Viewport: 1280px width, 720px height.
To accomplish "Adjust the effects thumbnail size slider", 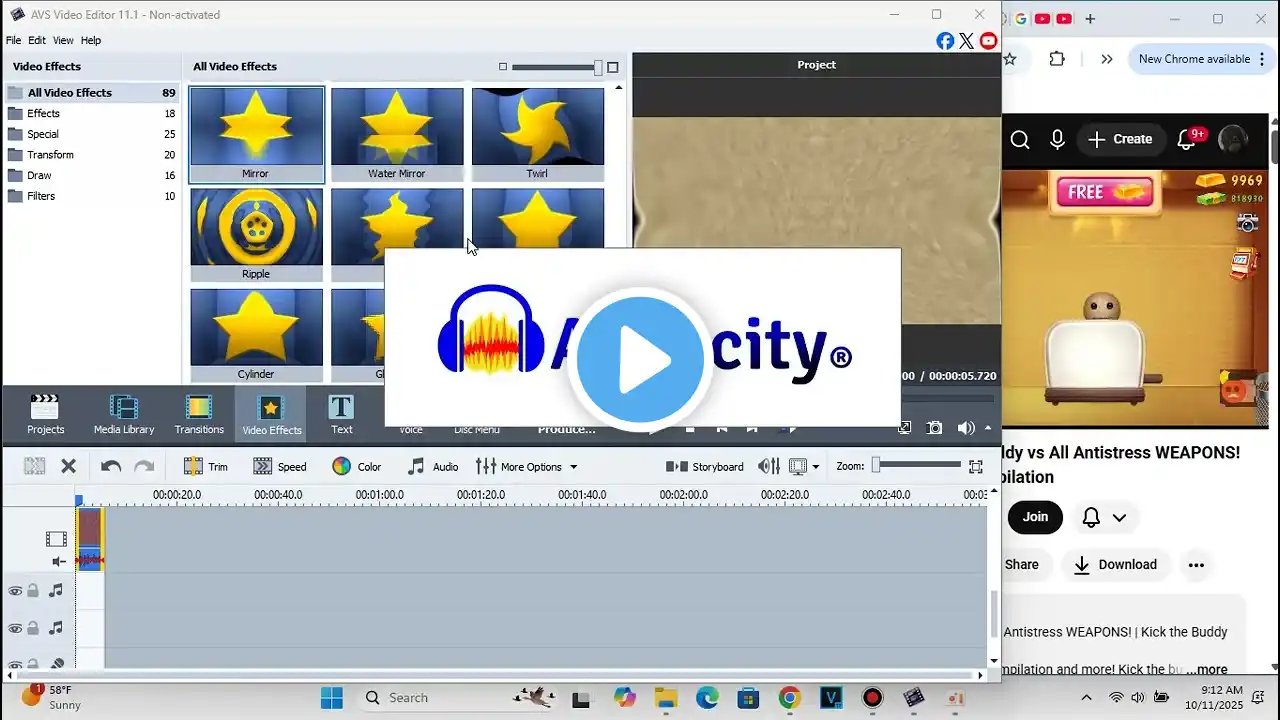I will 558,67.
